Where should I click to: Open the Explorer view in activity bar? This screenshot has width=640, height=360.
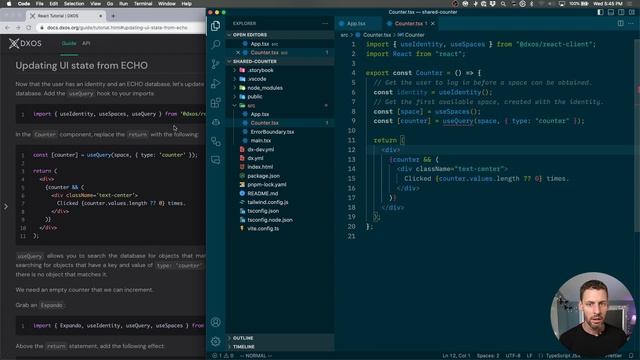[216, 26]
